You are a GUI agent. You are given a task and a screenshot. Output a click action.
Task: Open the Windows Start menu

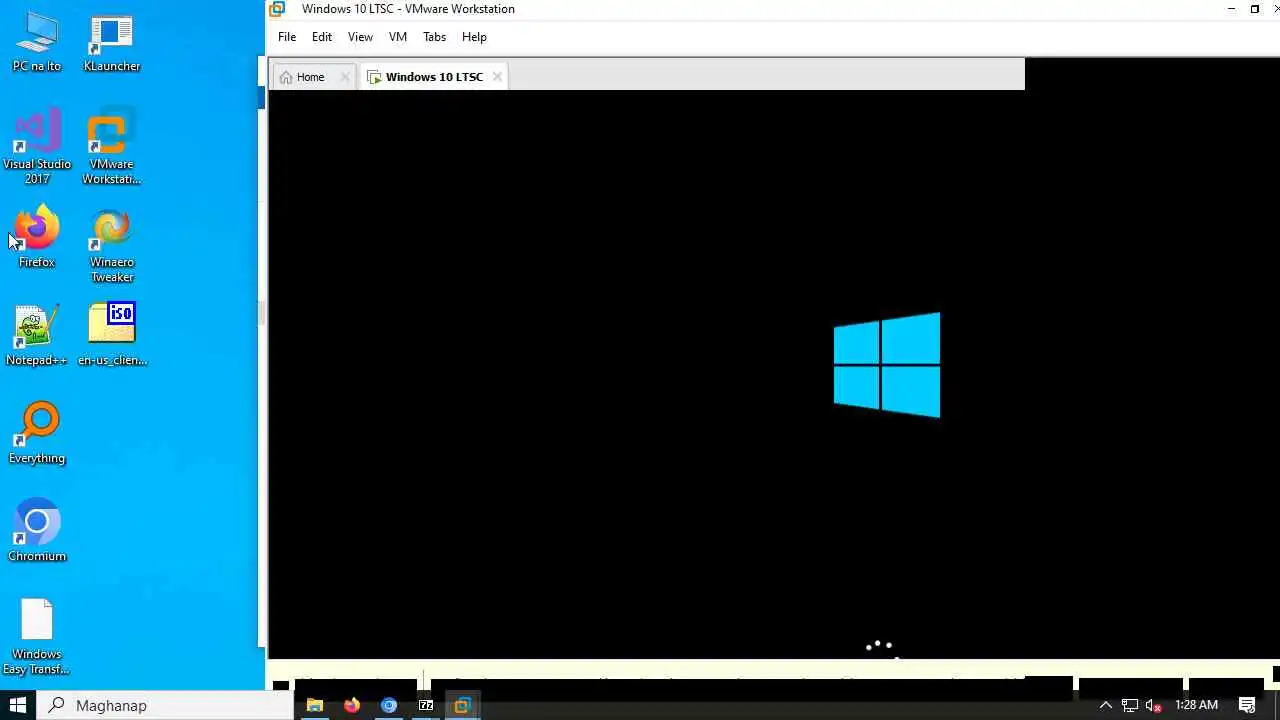coord(17,705)
